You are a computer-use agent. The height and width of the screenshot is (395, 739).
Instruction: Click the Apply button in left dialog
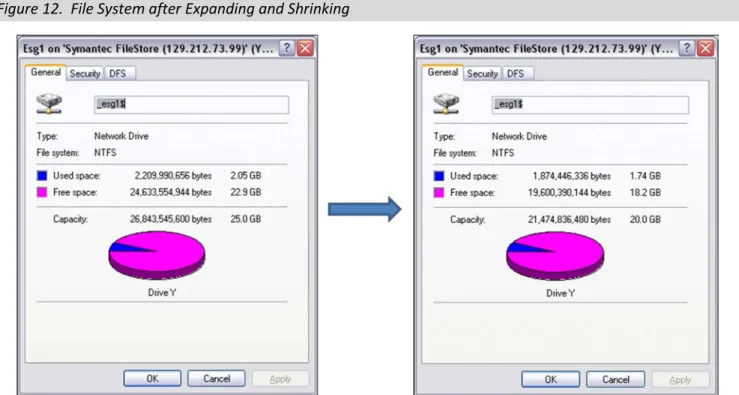[280, 379]
